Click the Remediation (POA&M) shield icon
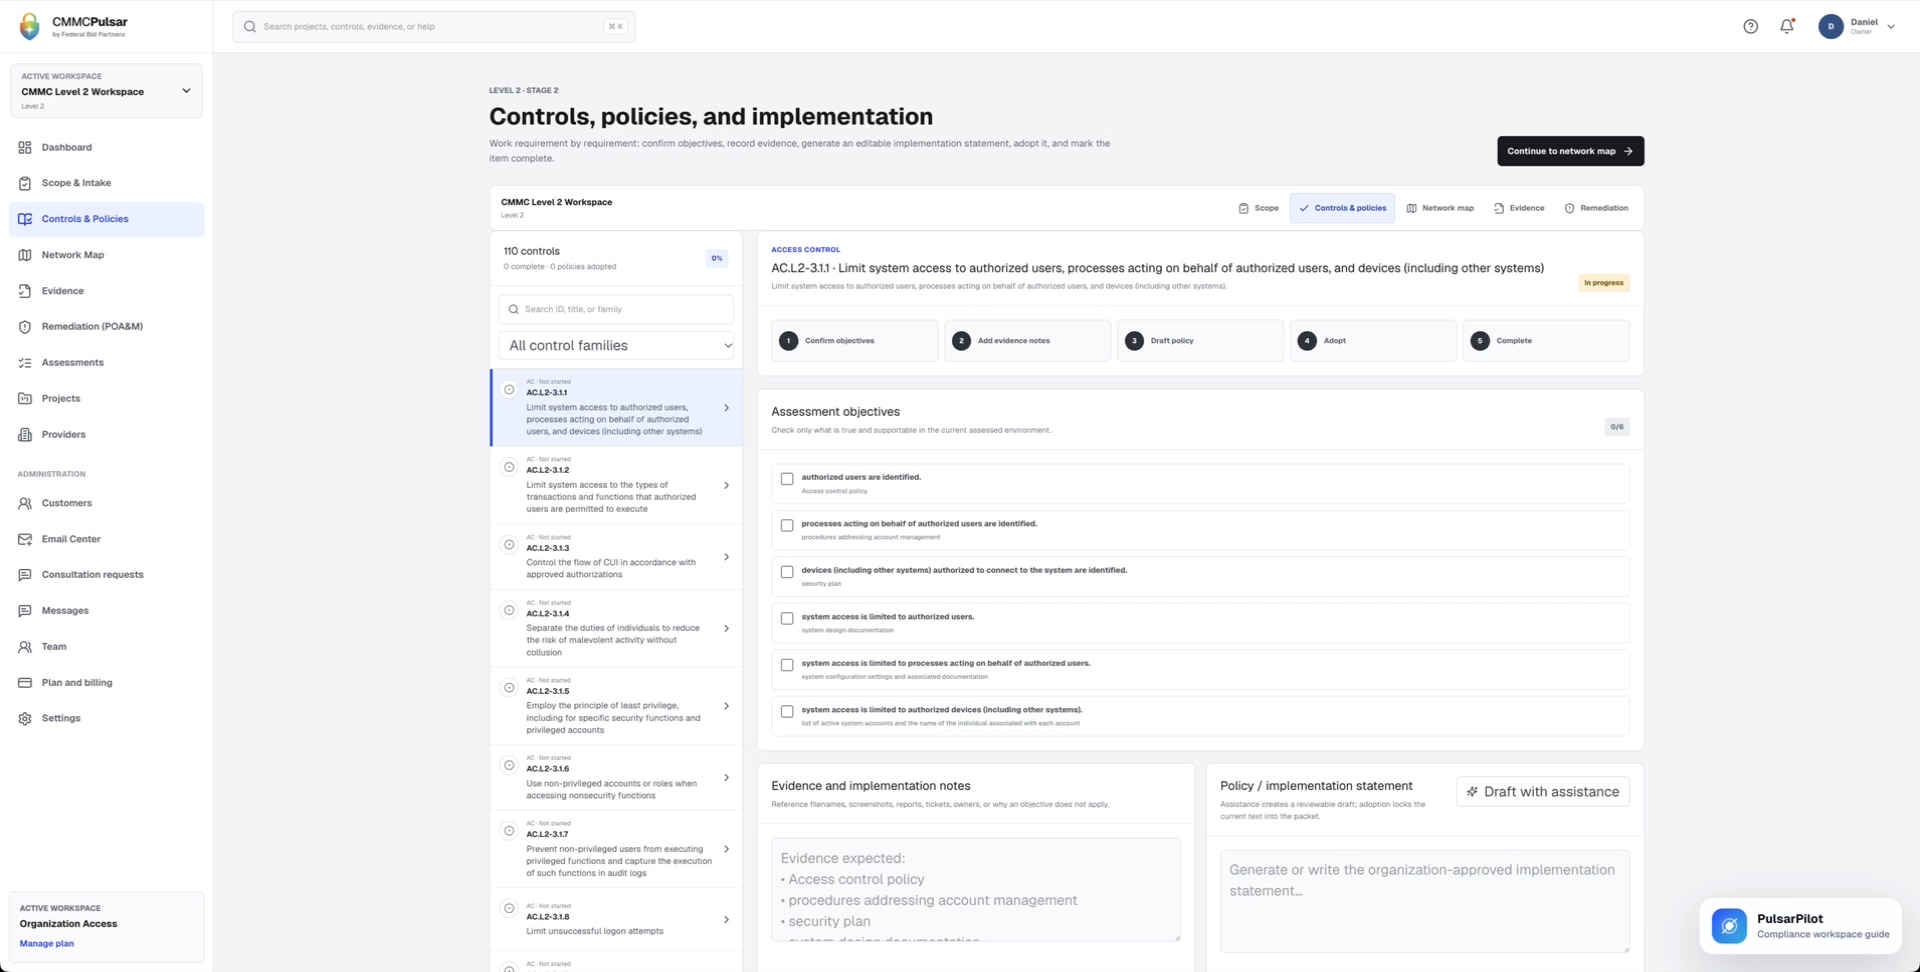Viewport: 1920px width, 972px height. (25, 327)
